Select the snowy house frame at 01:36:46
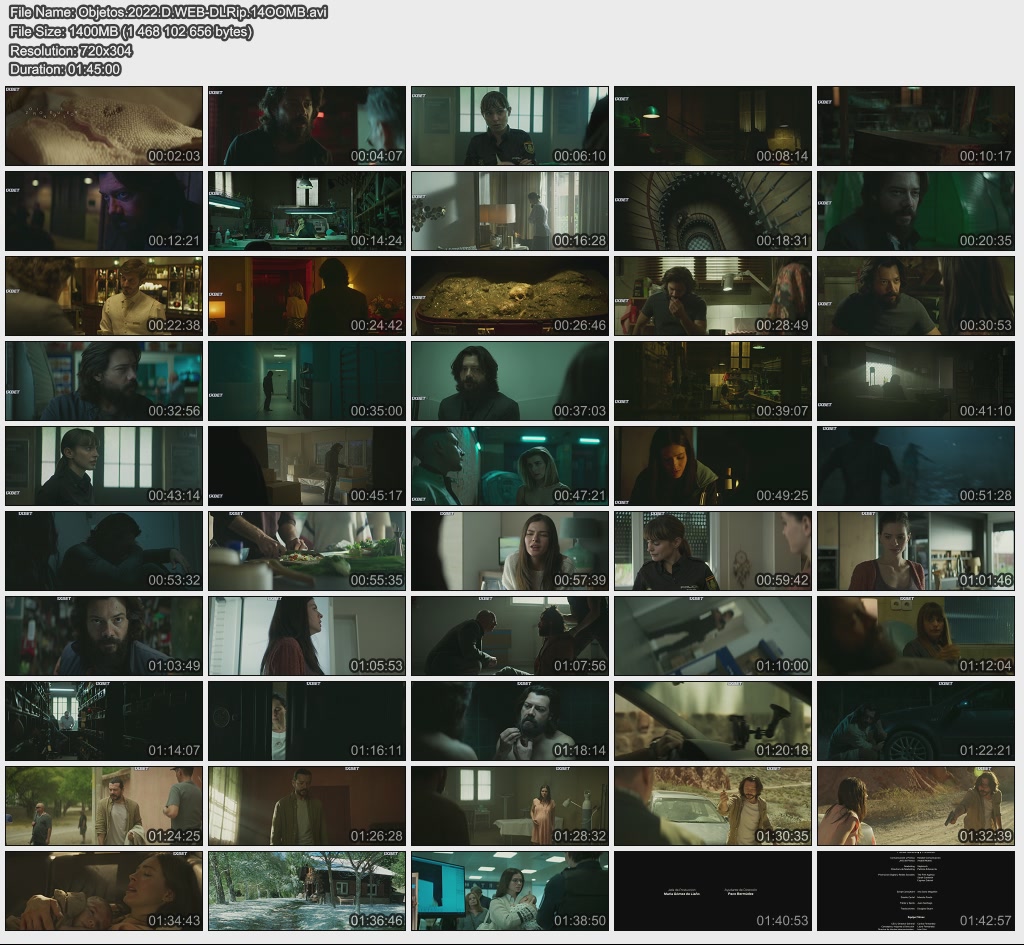 click(x=307, y=891)
